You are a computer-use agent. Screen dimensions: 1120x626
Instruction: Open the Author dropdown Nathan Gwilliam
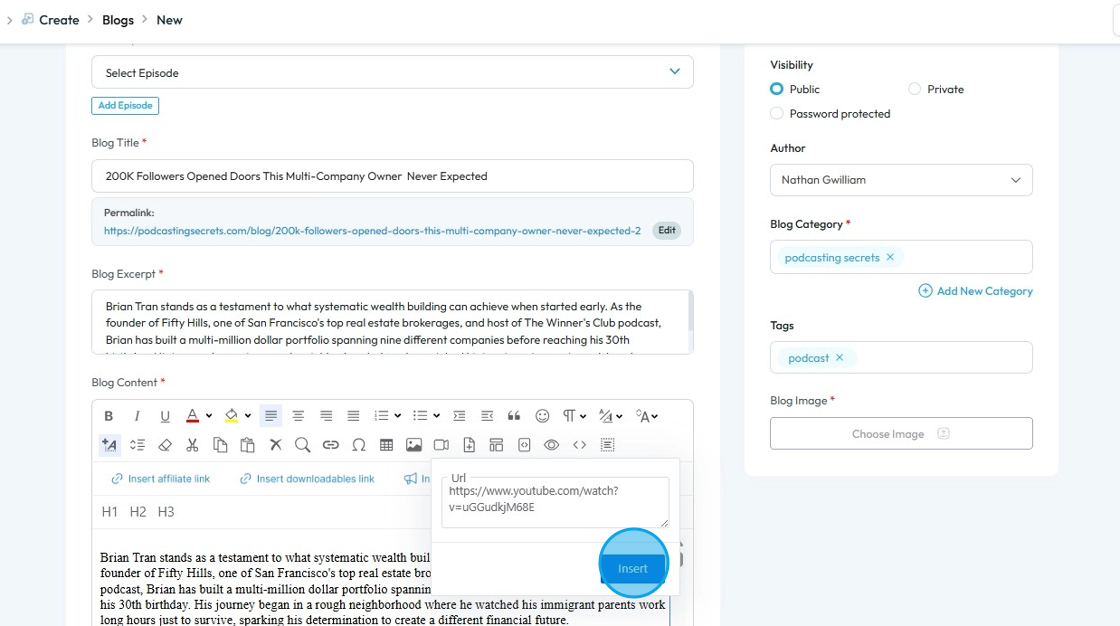coord(901,180)
